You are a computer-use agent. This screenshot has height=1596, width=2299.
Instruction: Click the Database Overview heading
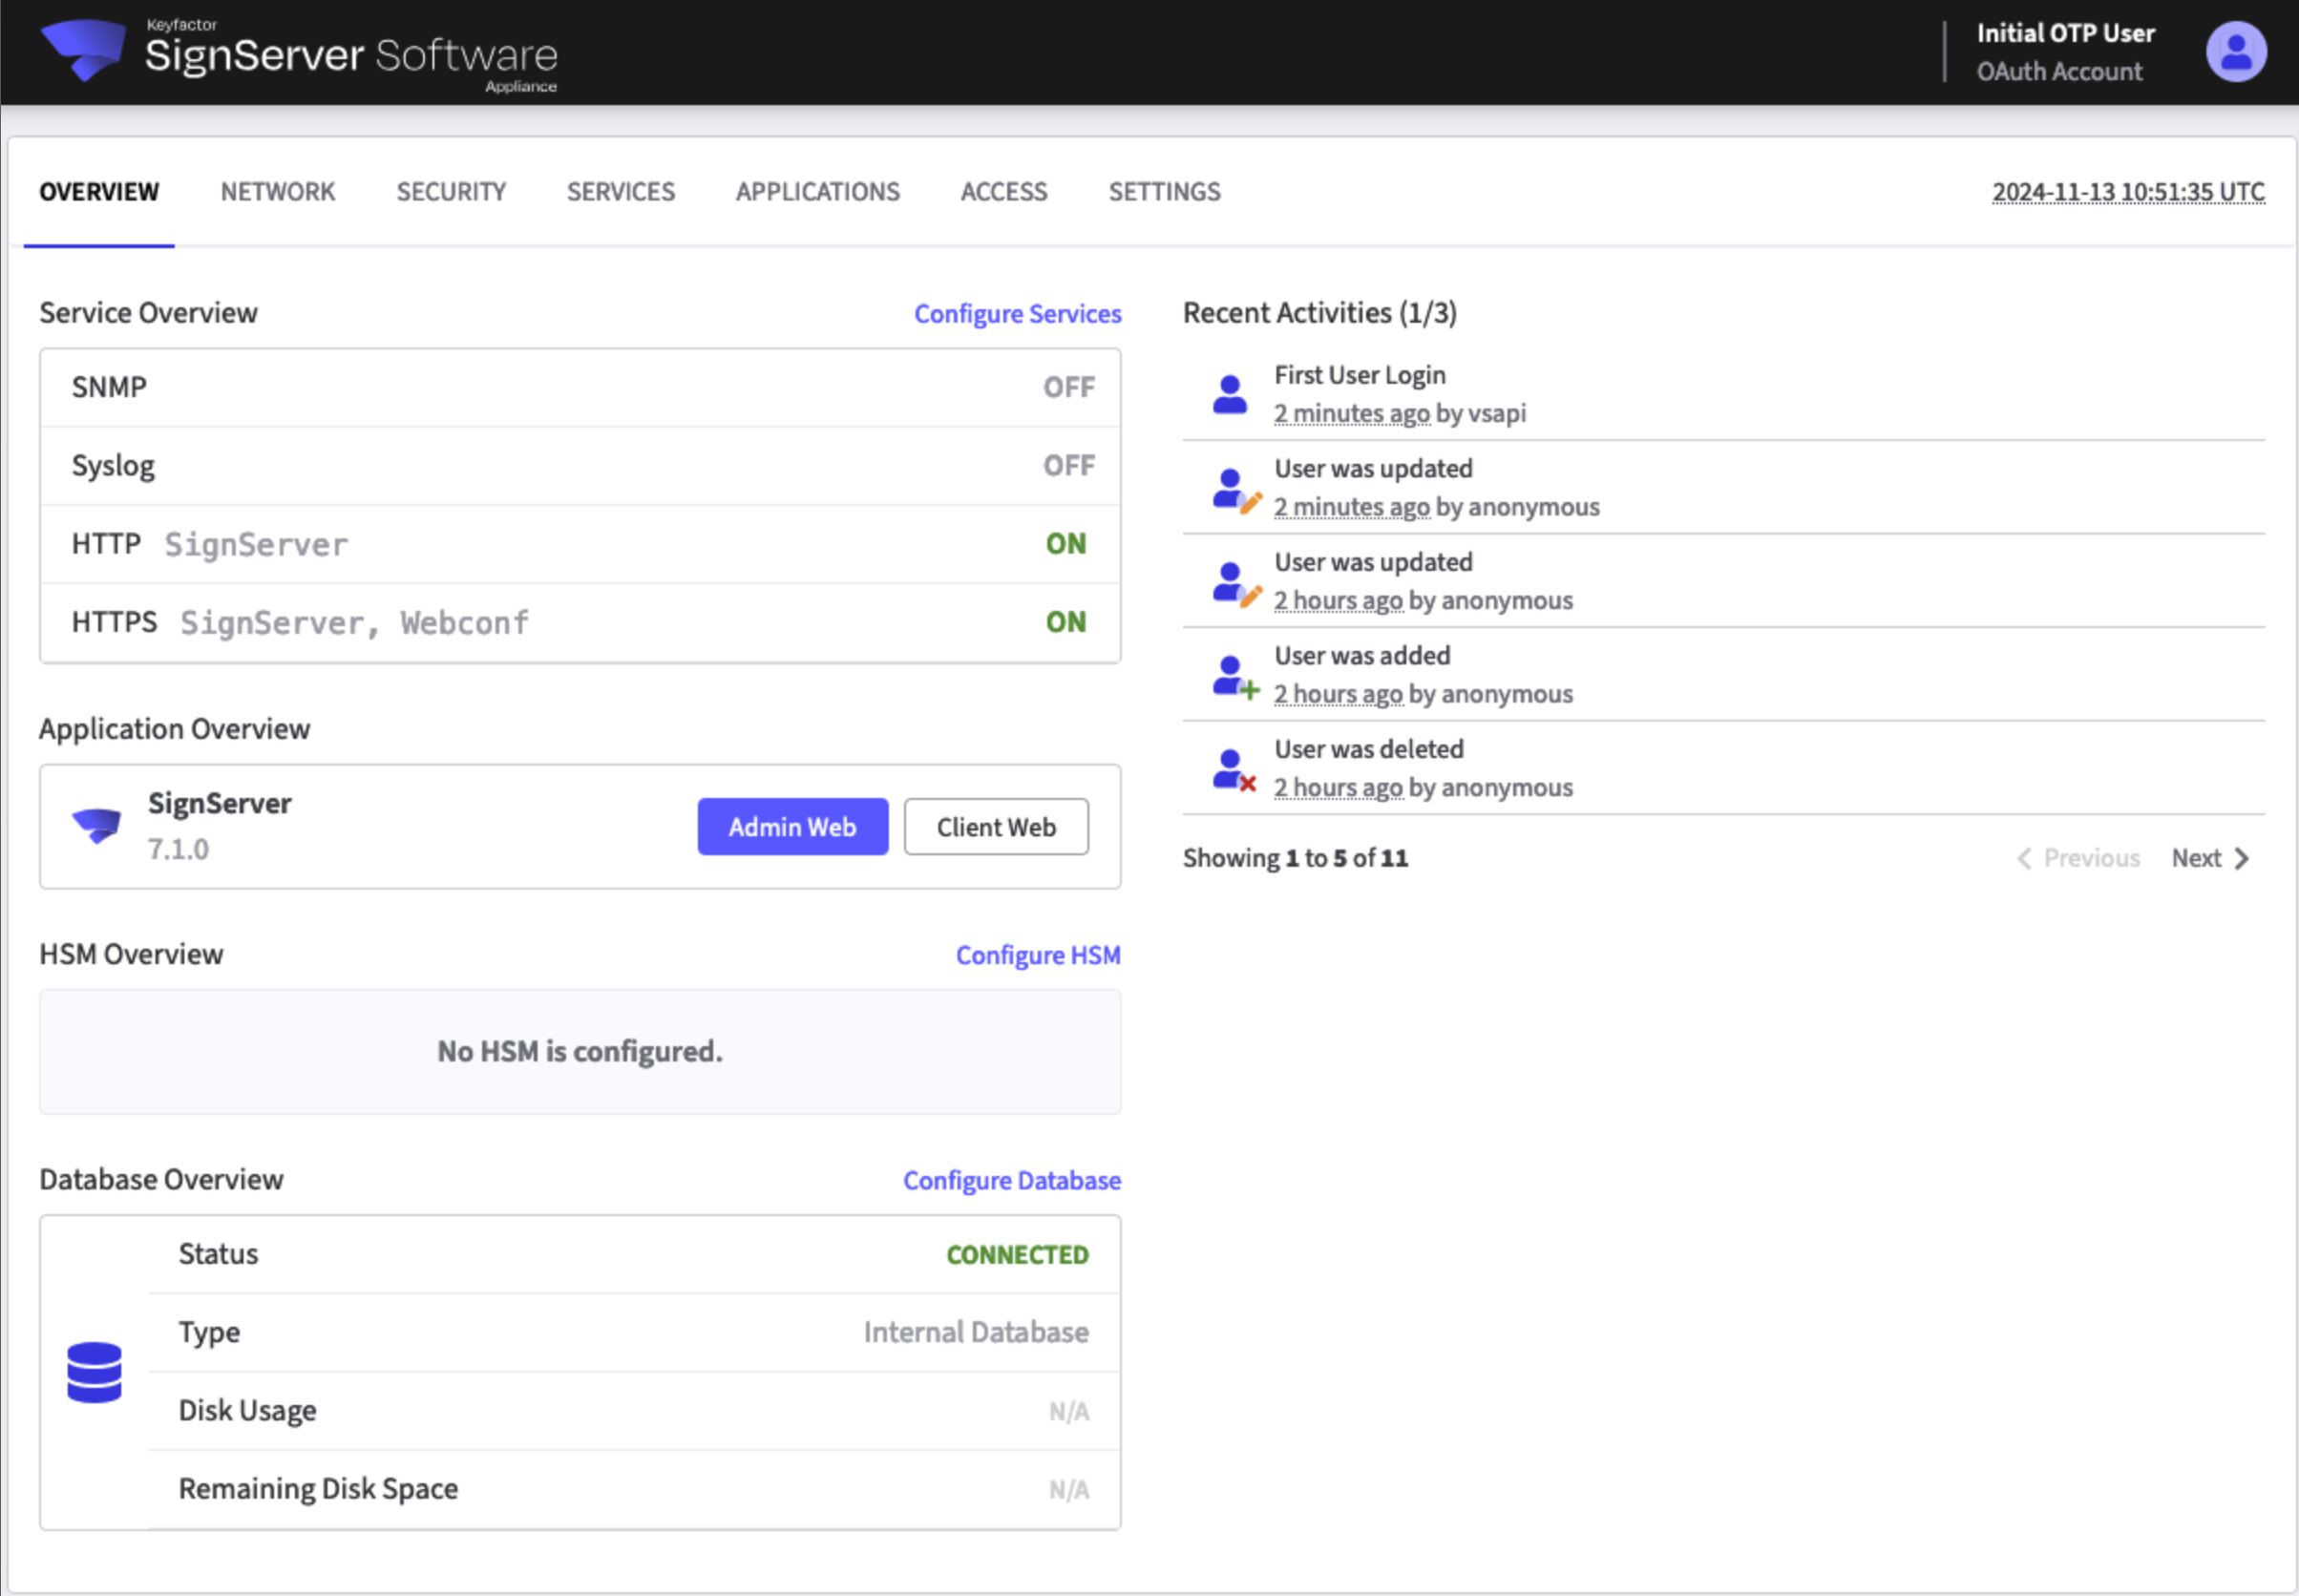[x=161, y=1180]
